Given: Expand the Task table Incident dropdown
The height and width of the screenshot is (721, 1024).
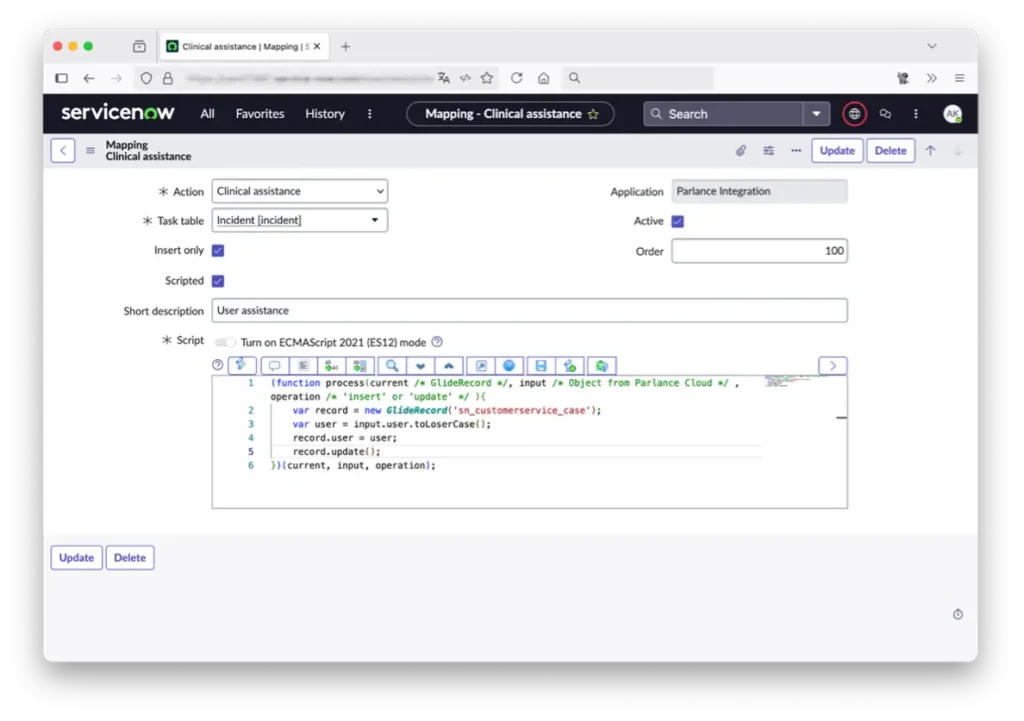Looking at the screenshot, I should point(300,220).
